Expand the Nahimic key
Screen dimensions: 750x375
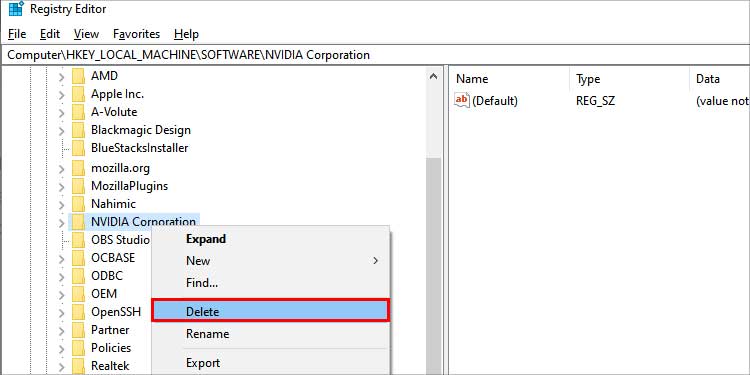point(61,205)
